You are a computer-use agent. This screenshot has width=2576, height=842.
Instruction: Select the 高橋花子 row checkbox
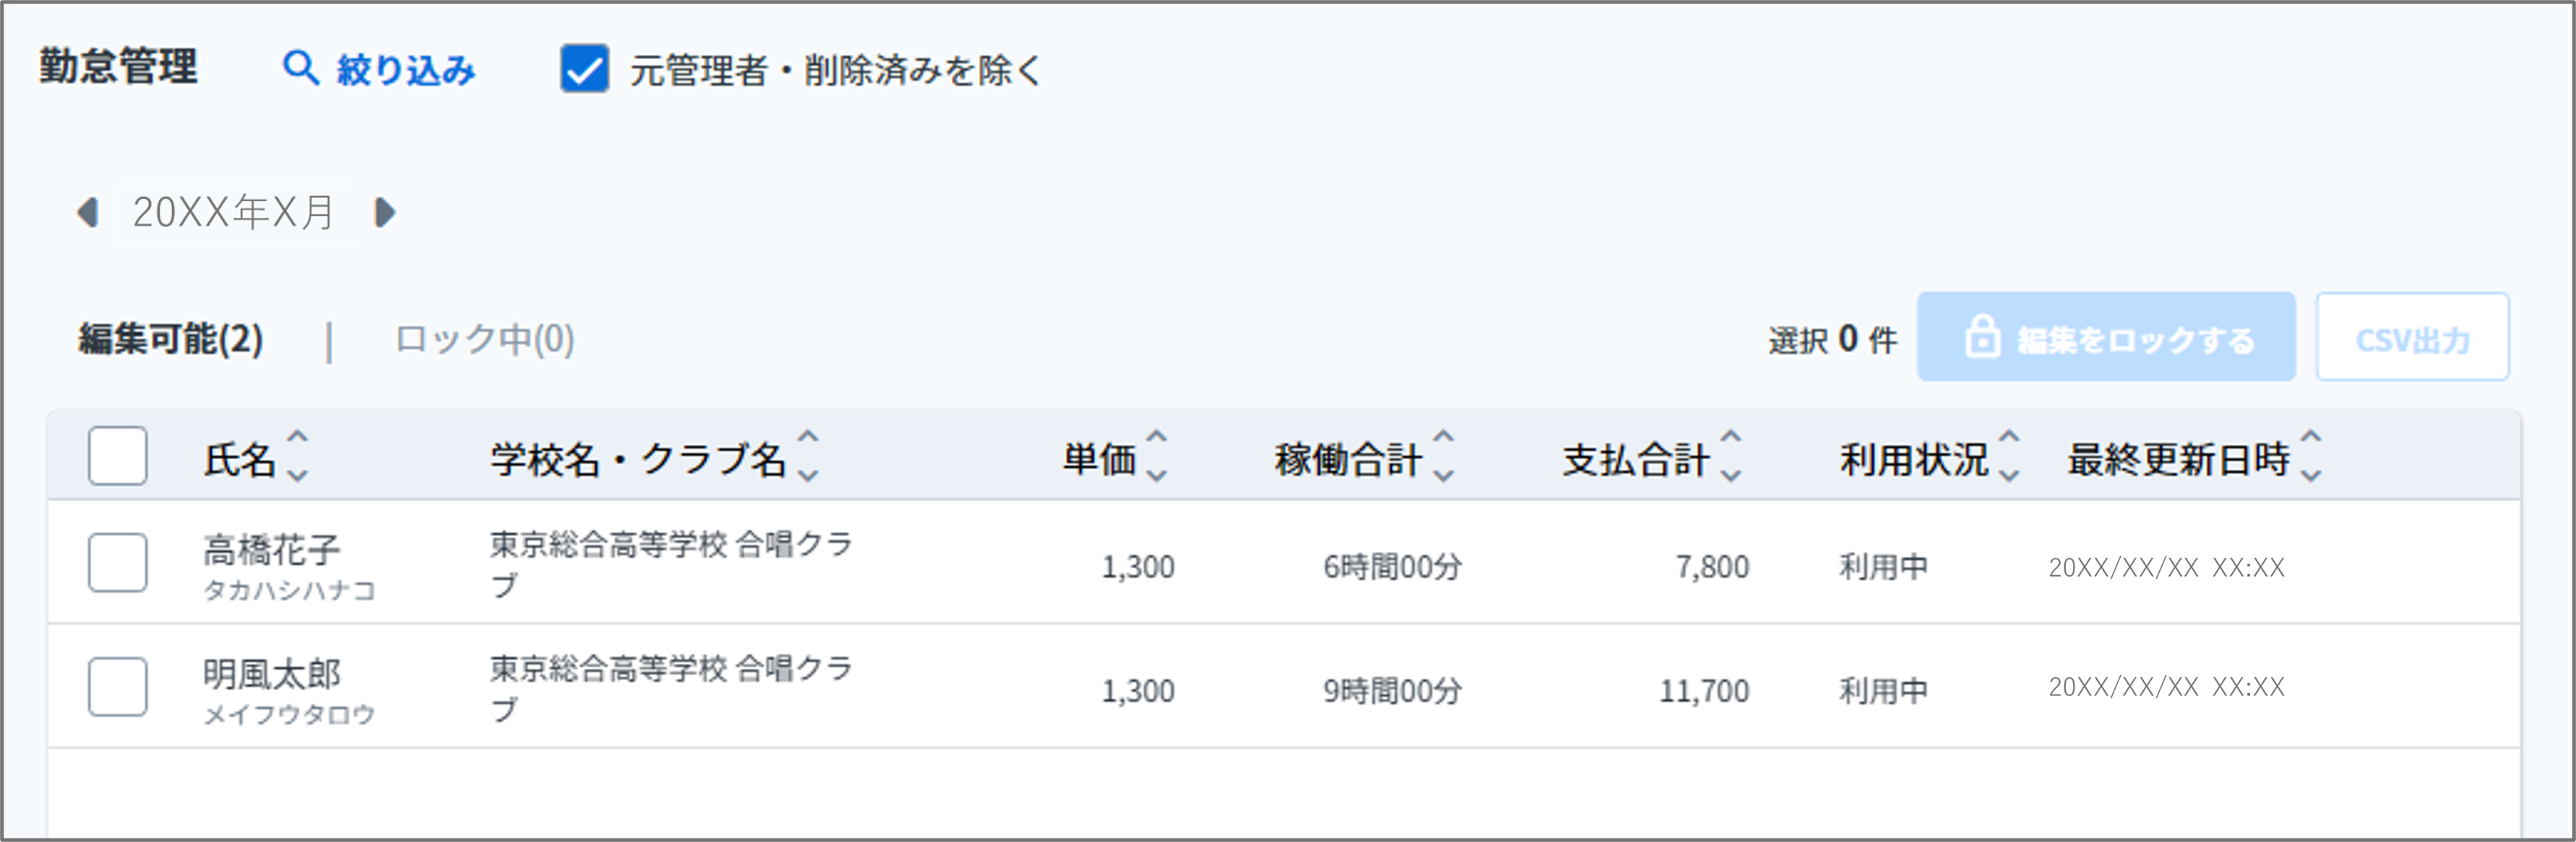click(118, 562)
